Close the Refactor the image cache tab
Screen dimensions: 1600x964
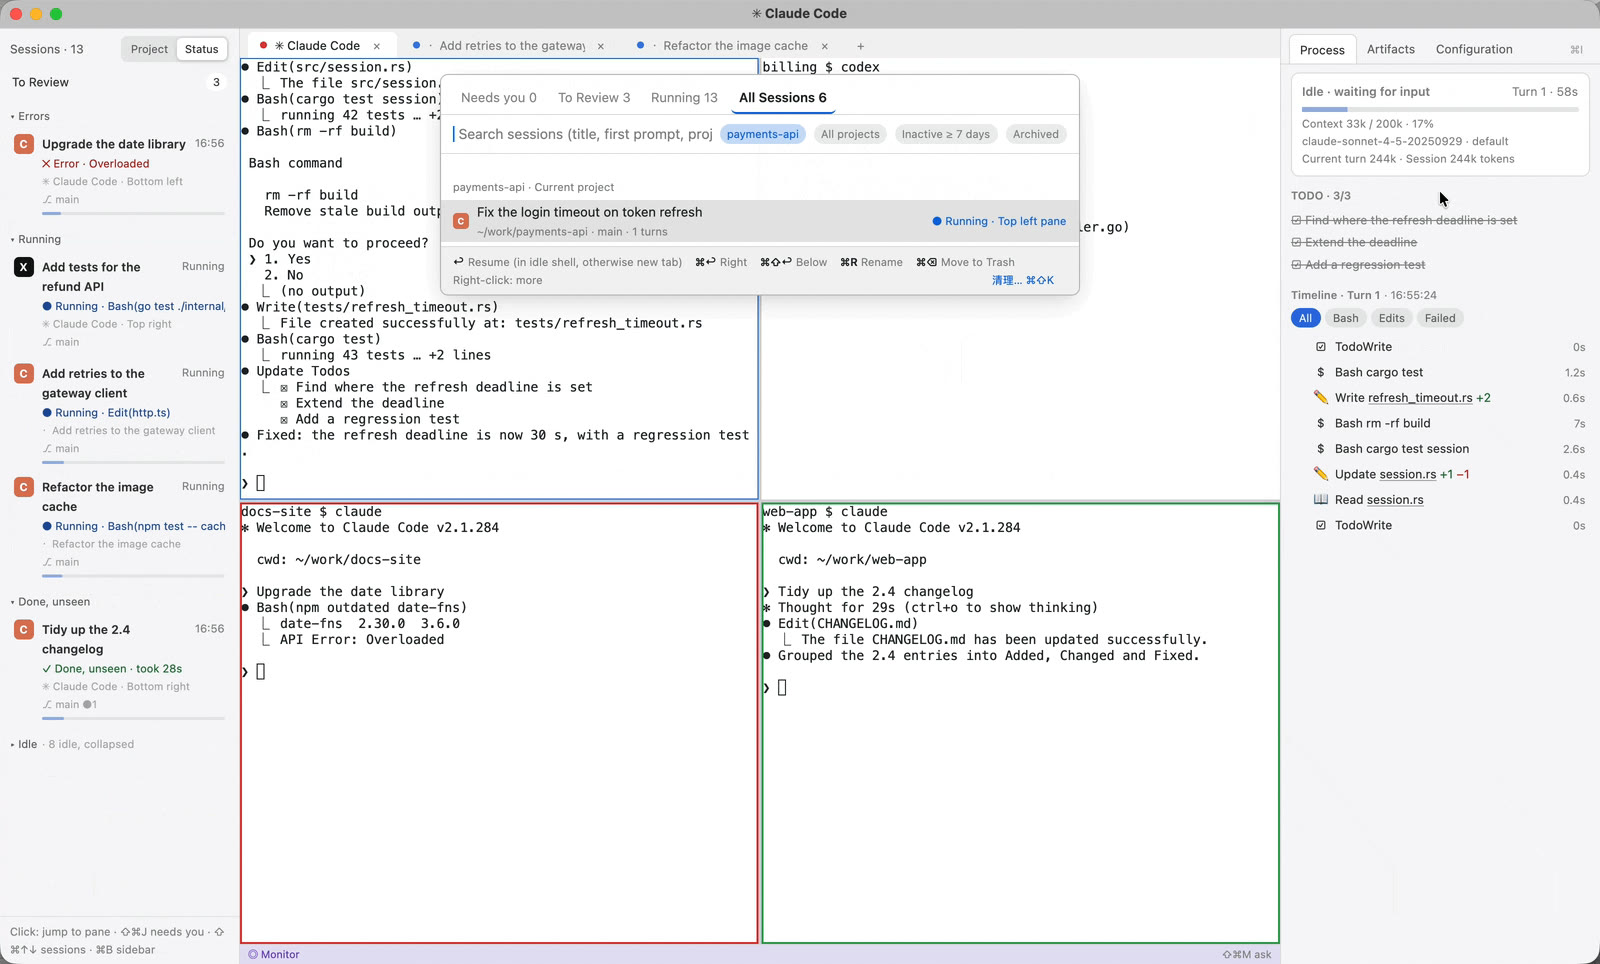pos(825,46)
